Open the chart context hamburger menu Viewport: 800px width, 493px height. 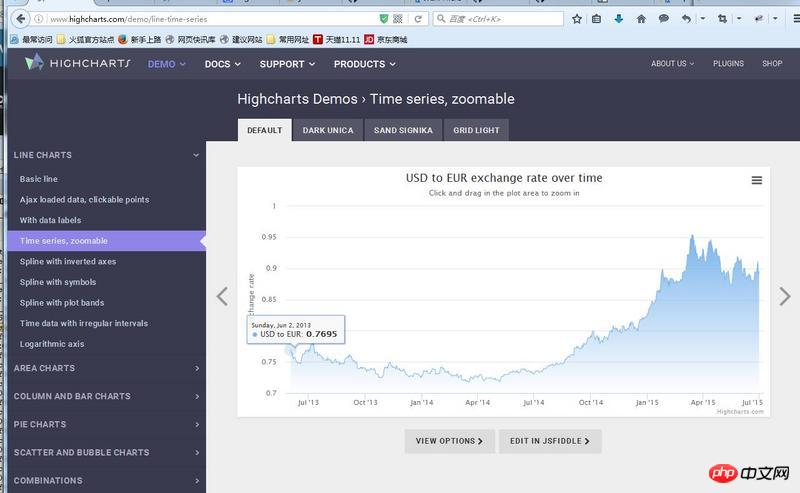click(x=756, y=180)
